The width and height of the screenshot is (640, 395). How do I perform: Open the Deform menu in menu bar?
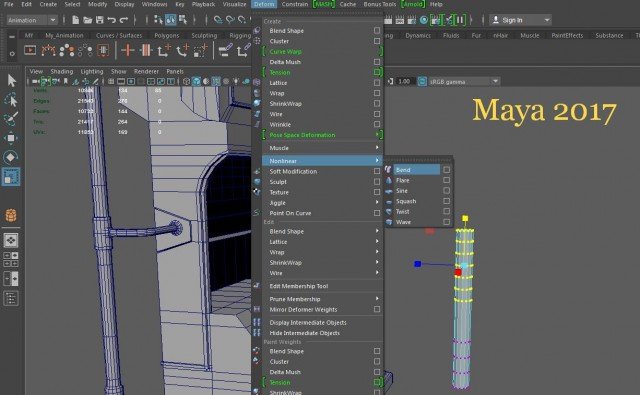(x=264, y=4)
